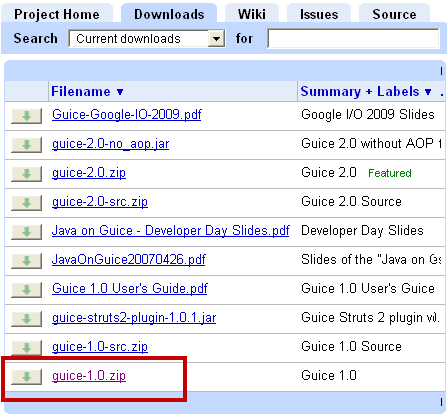Switch to the Wiki tab
447x414 pixels.
(x=252, y=14)
